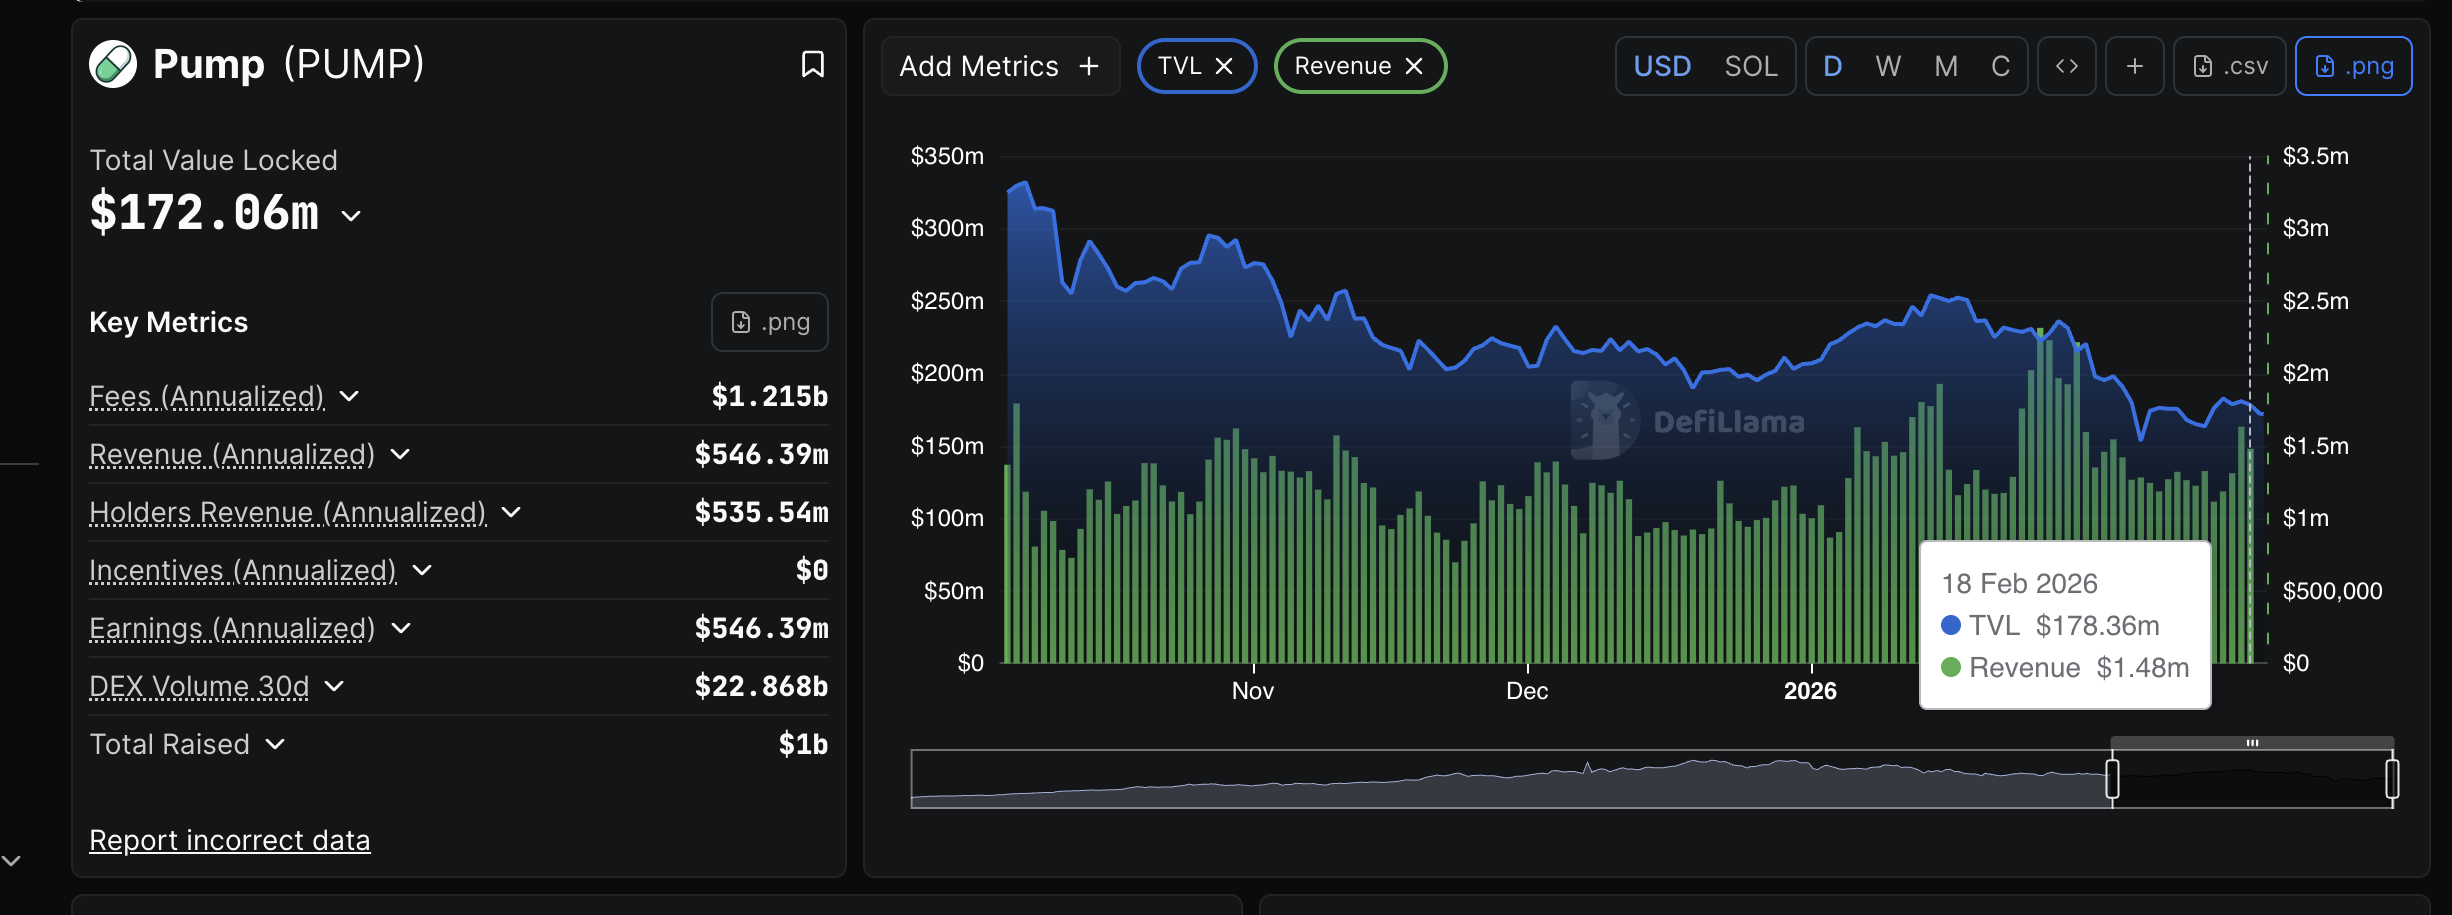Viewport: 2452px width, 915px height.
Task: Click left handle of chart range slider
Action: click(2112, 778)
